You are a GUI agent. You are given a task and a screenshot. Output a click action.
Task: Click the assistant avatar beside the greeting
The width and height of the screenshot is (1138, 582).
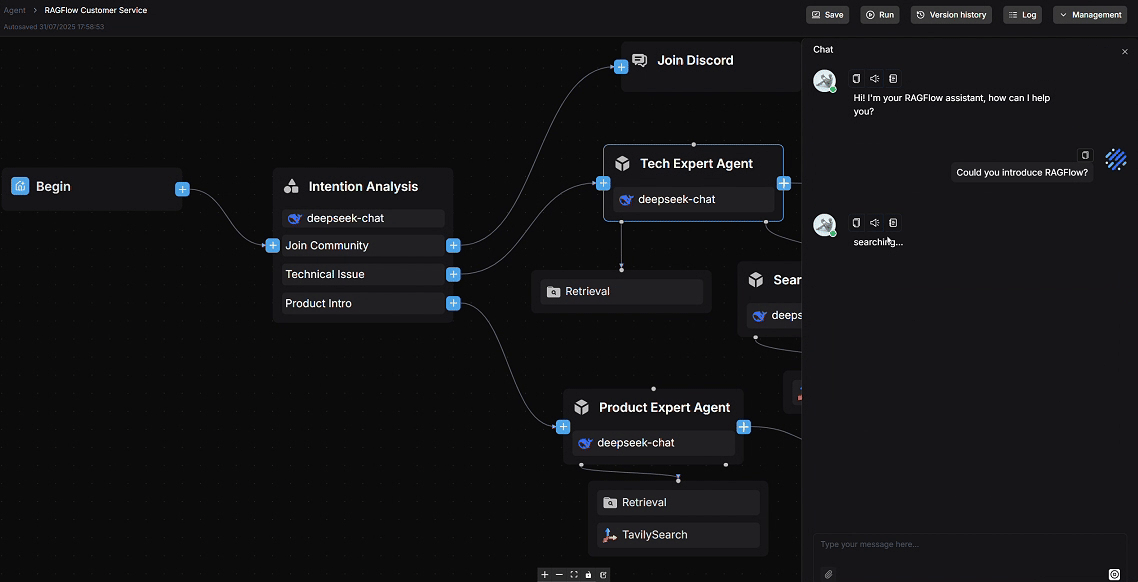824,81
